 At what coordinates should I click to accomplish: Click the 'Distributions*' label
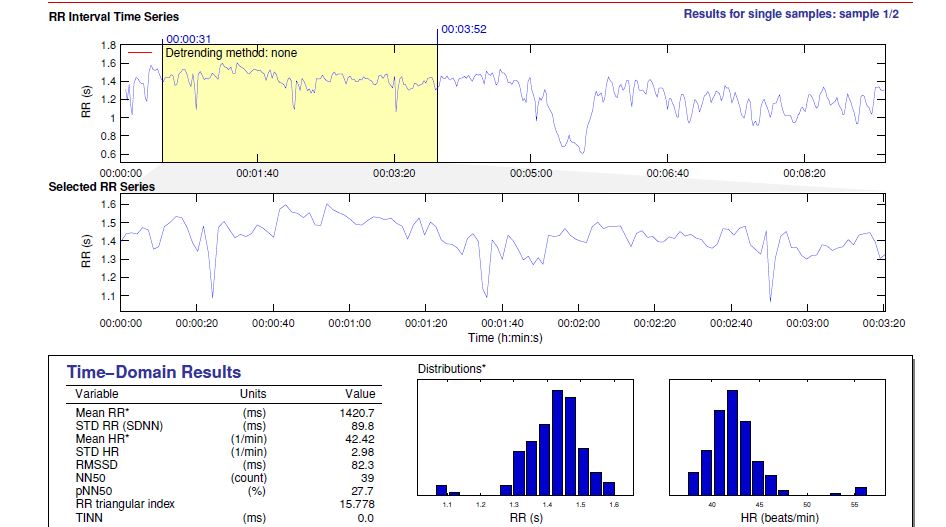click(452, 368)
